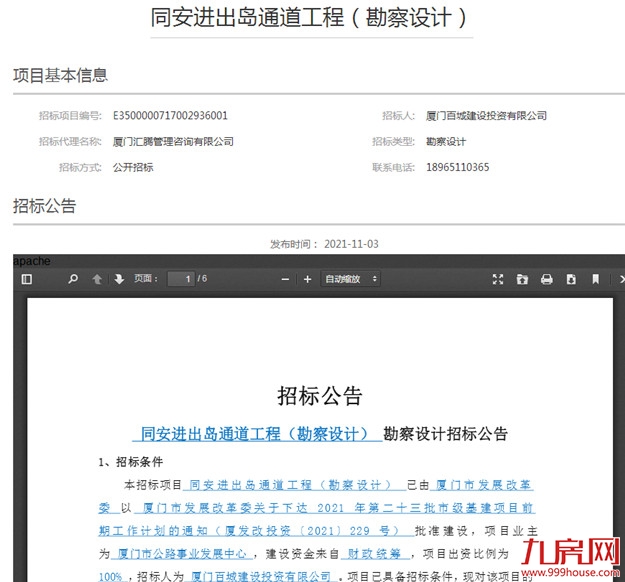Screen dimensions: 625x582
Task: Zoom out with the minus button
Action: point(285,279)
